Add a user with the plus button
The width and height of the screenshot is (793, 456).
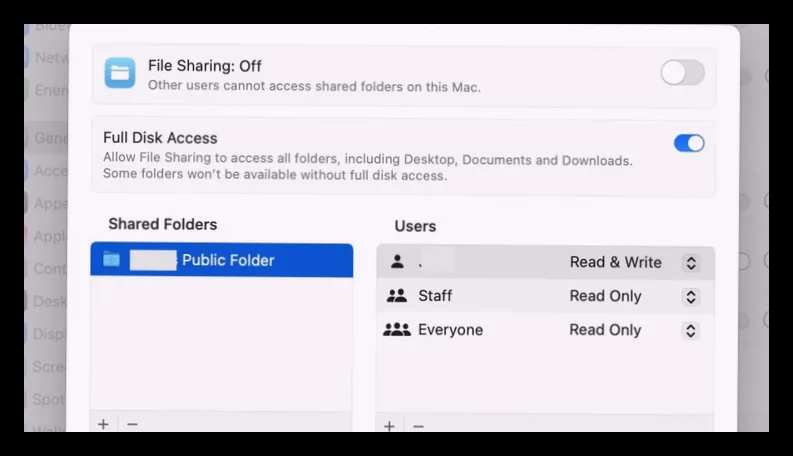point(389,426)
